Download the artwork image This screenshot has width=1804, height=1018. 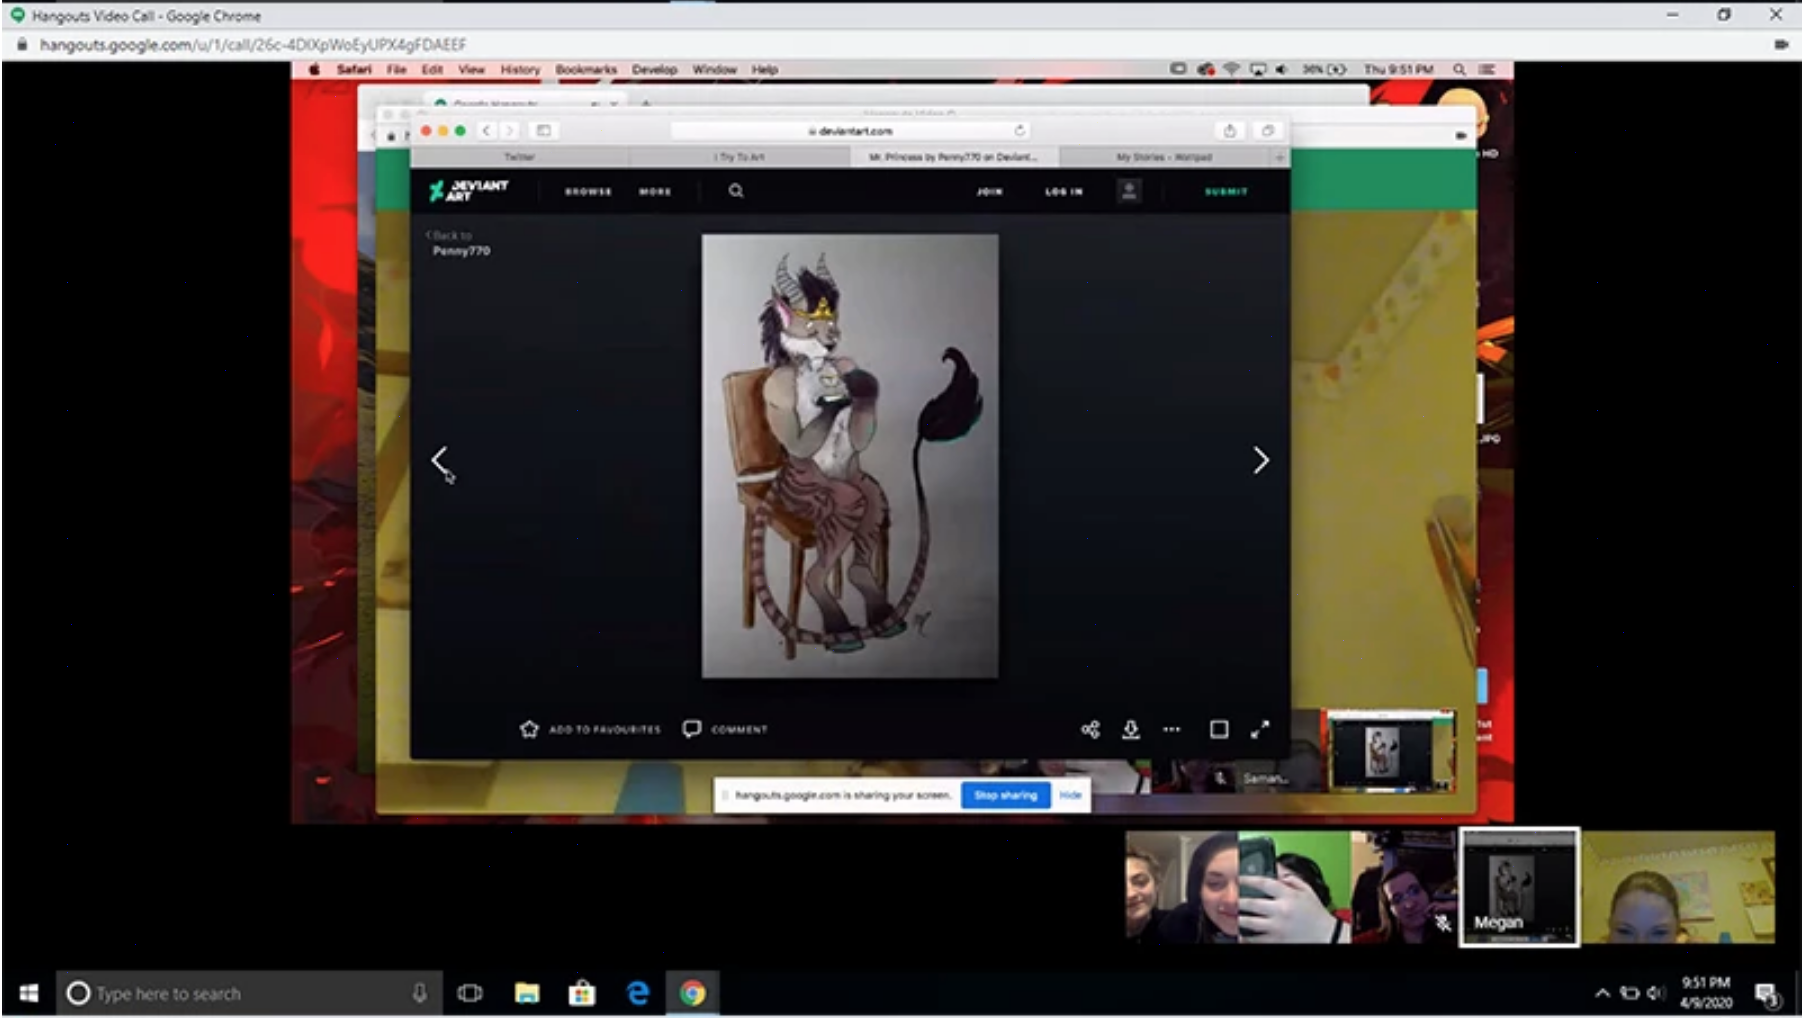(1131, 729)
